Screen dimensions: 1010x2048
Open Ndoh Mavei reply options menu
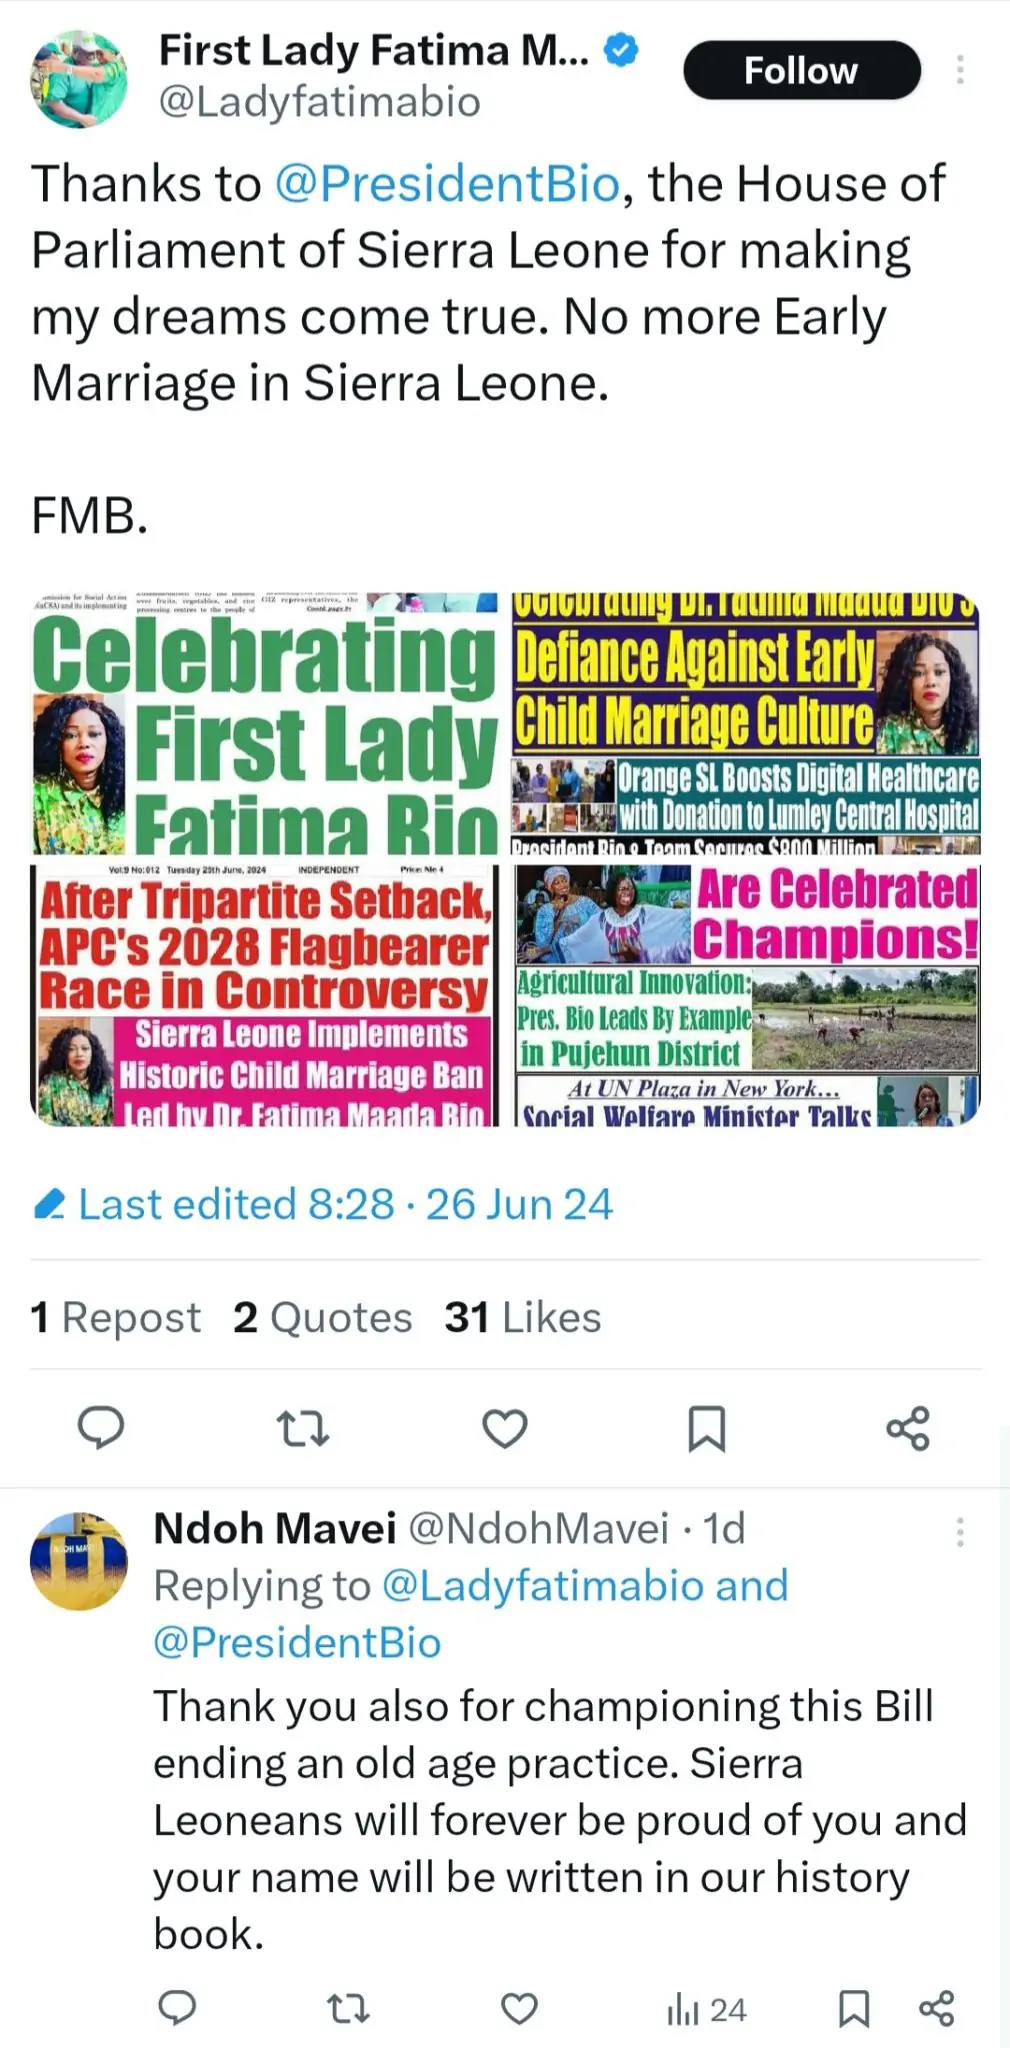pos(960,1532)
